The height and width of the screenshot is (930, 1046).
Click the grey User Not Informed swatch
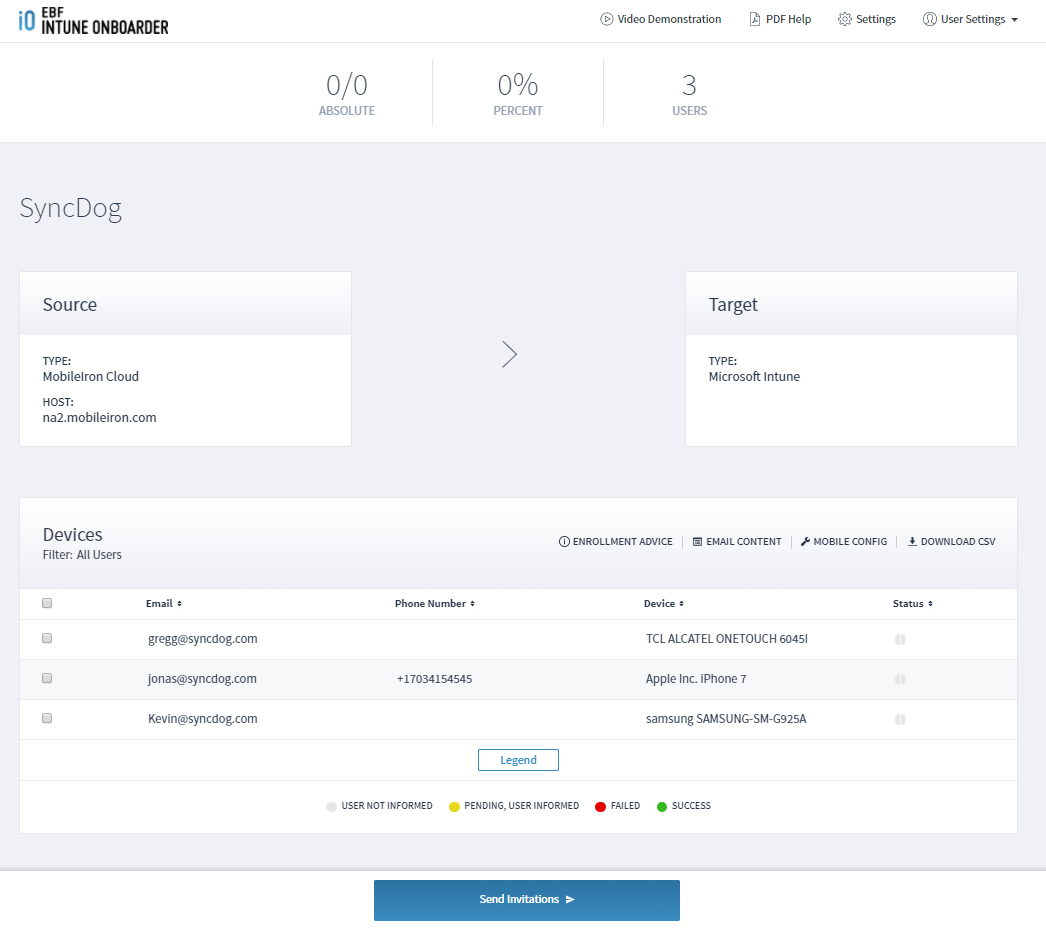(x=332, y=807)
